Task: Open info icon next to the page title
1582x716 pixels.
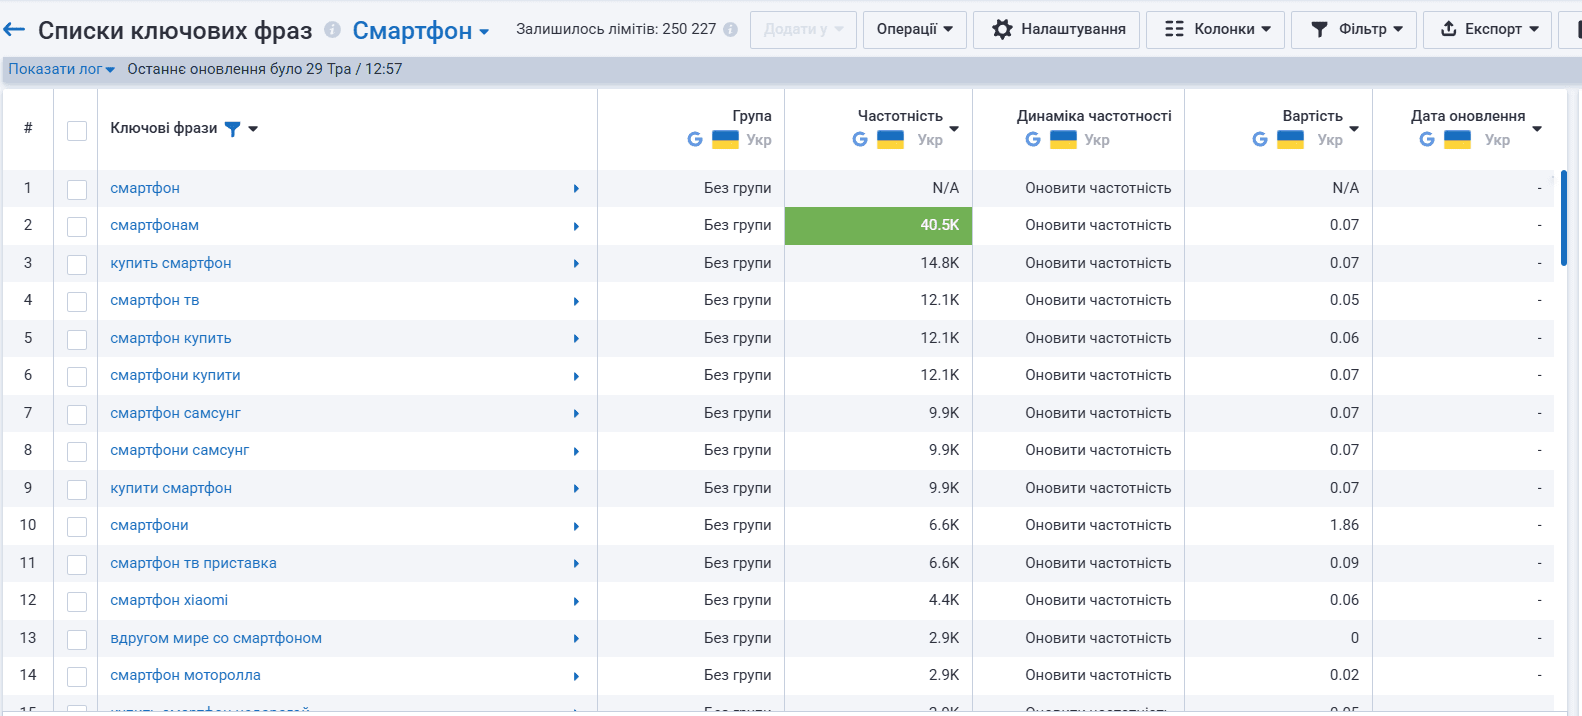Action: coord(332,30)
